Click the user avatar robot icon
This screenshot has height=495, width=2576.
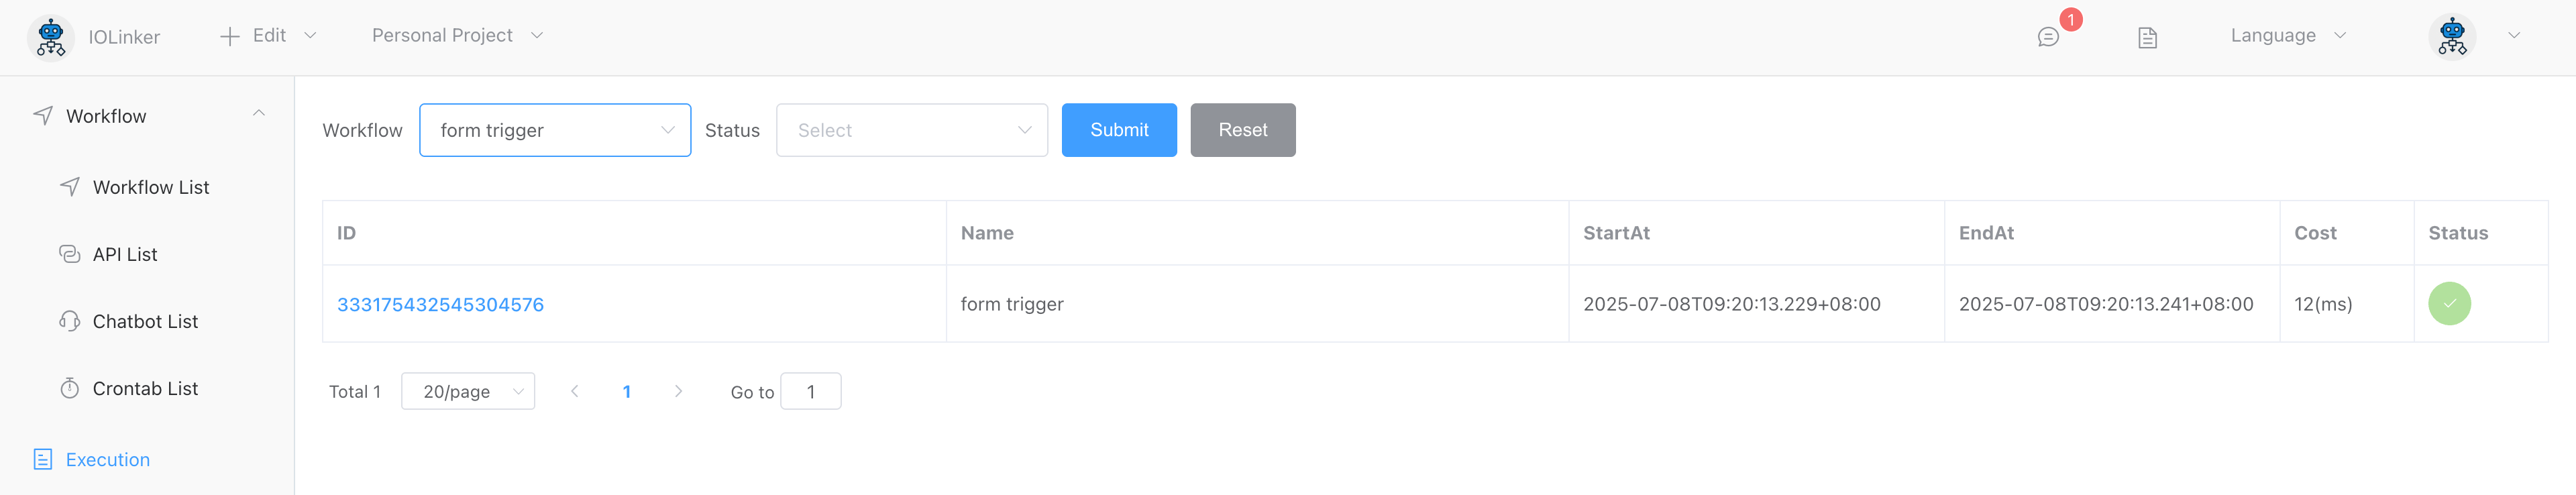tap(2452, 37)
